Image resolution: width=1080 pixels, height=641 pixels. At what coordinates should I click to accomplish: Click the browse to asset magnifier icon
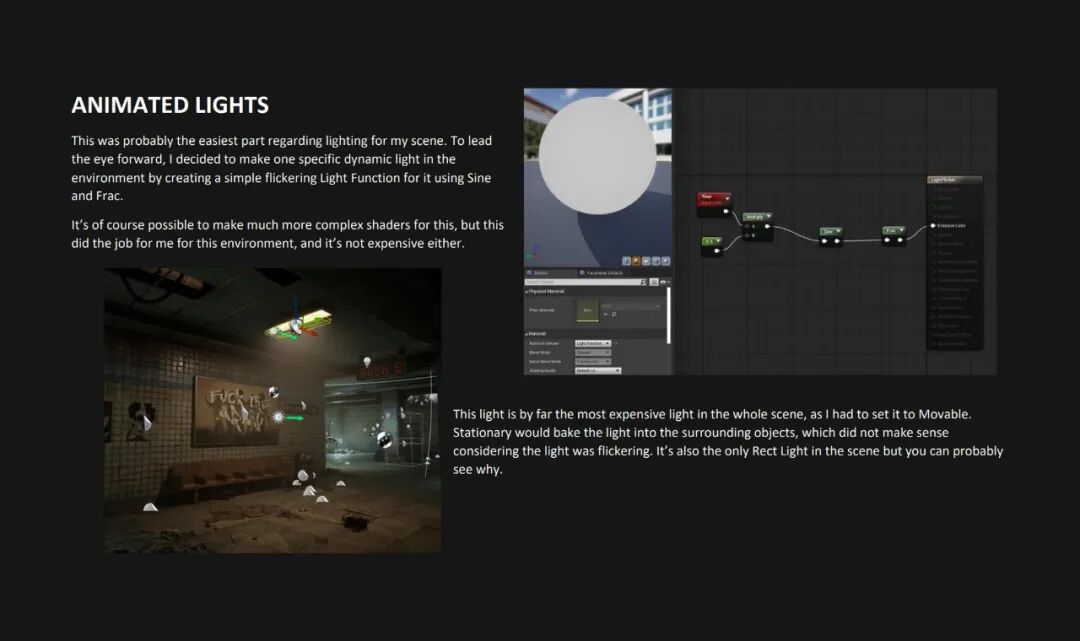(x=614, y=314)
